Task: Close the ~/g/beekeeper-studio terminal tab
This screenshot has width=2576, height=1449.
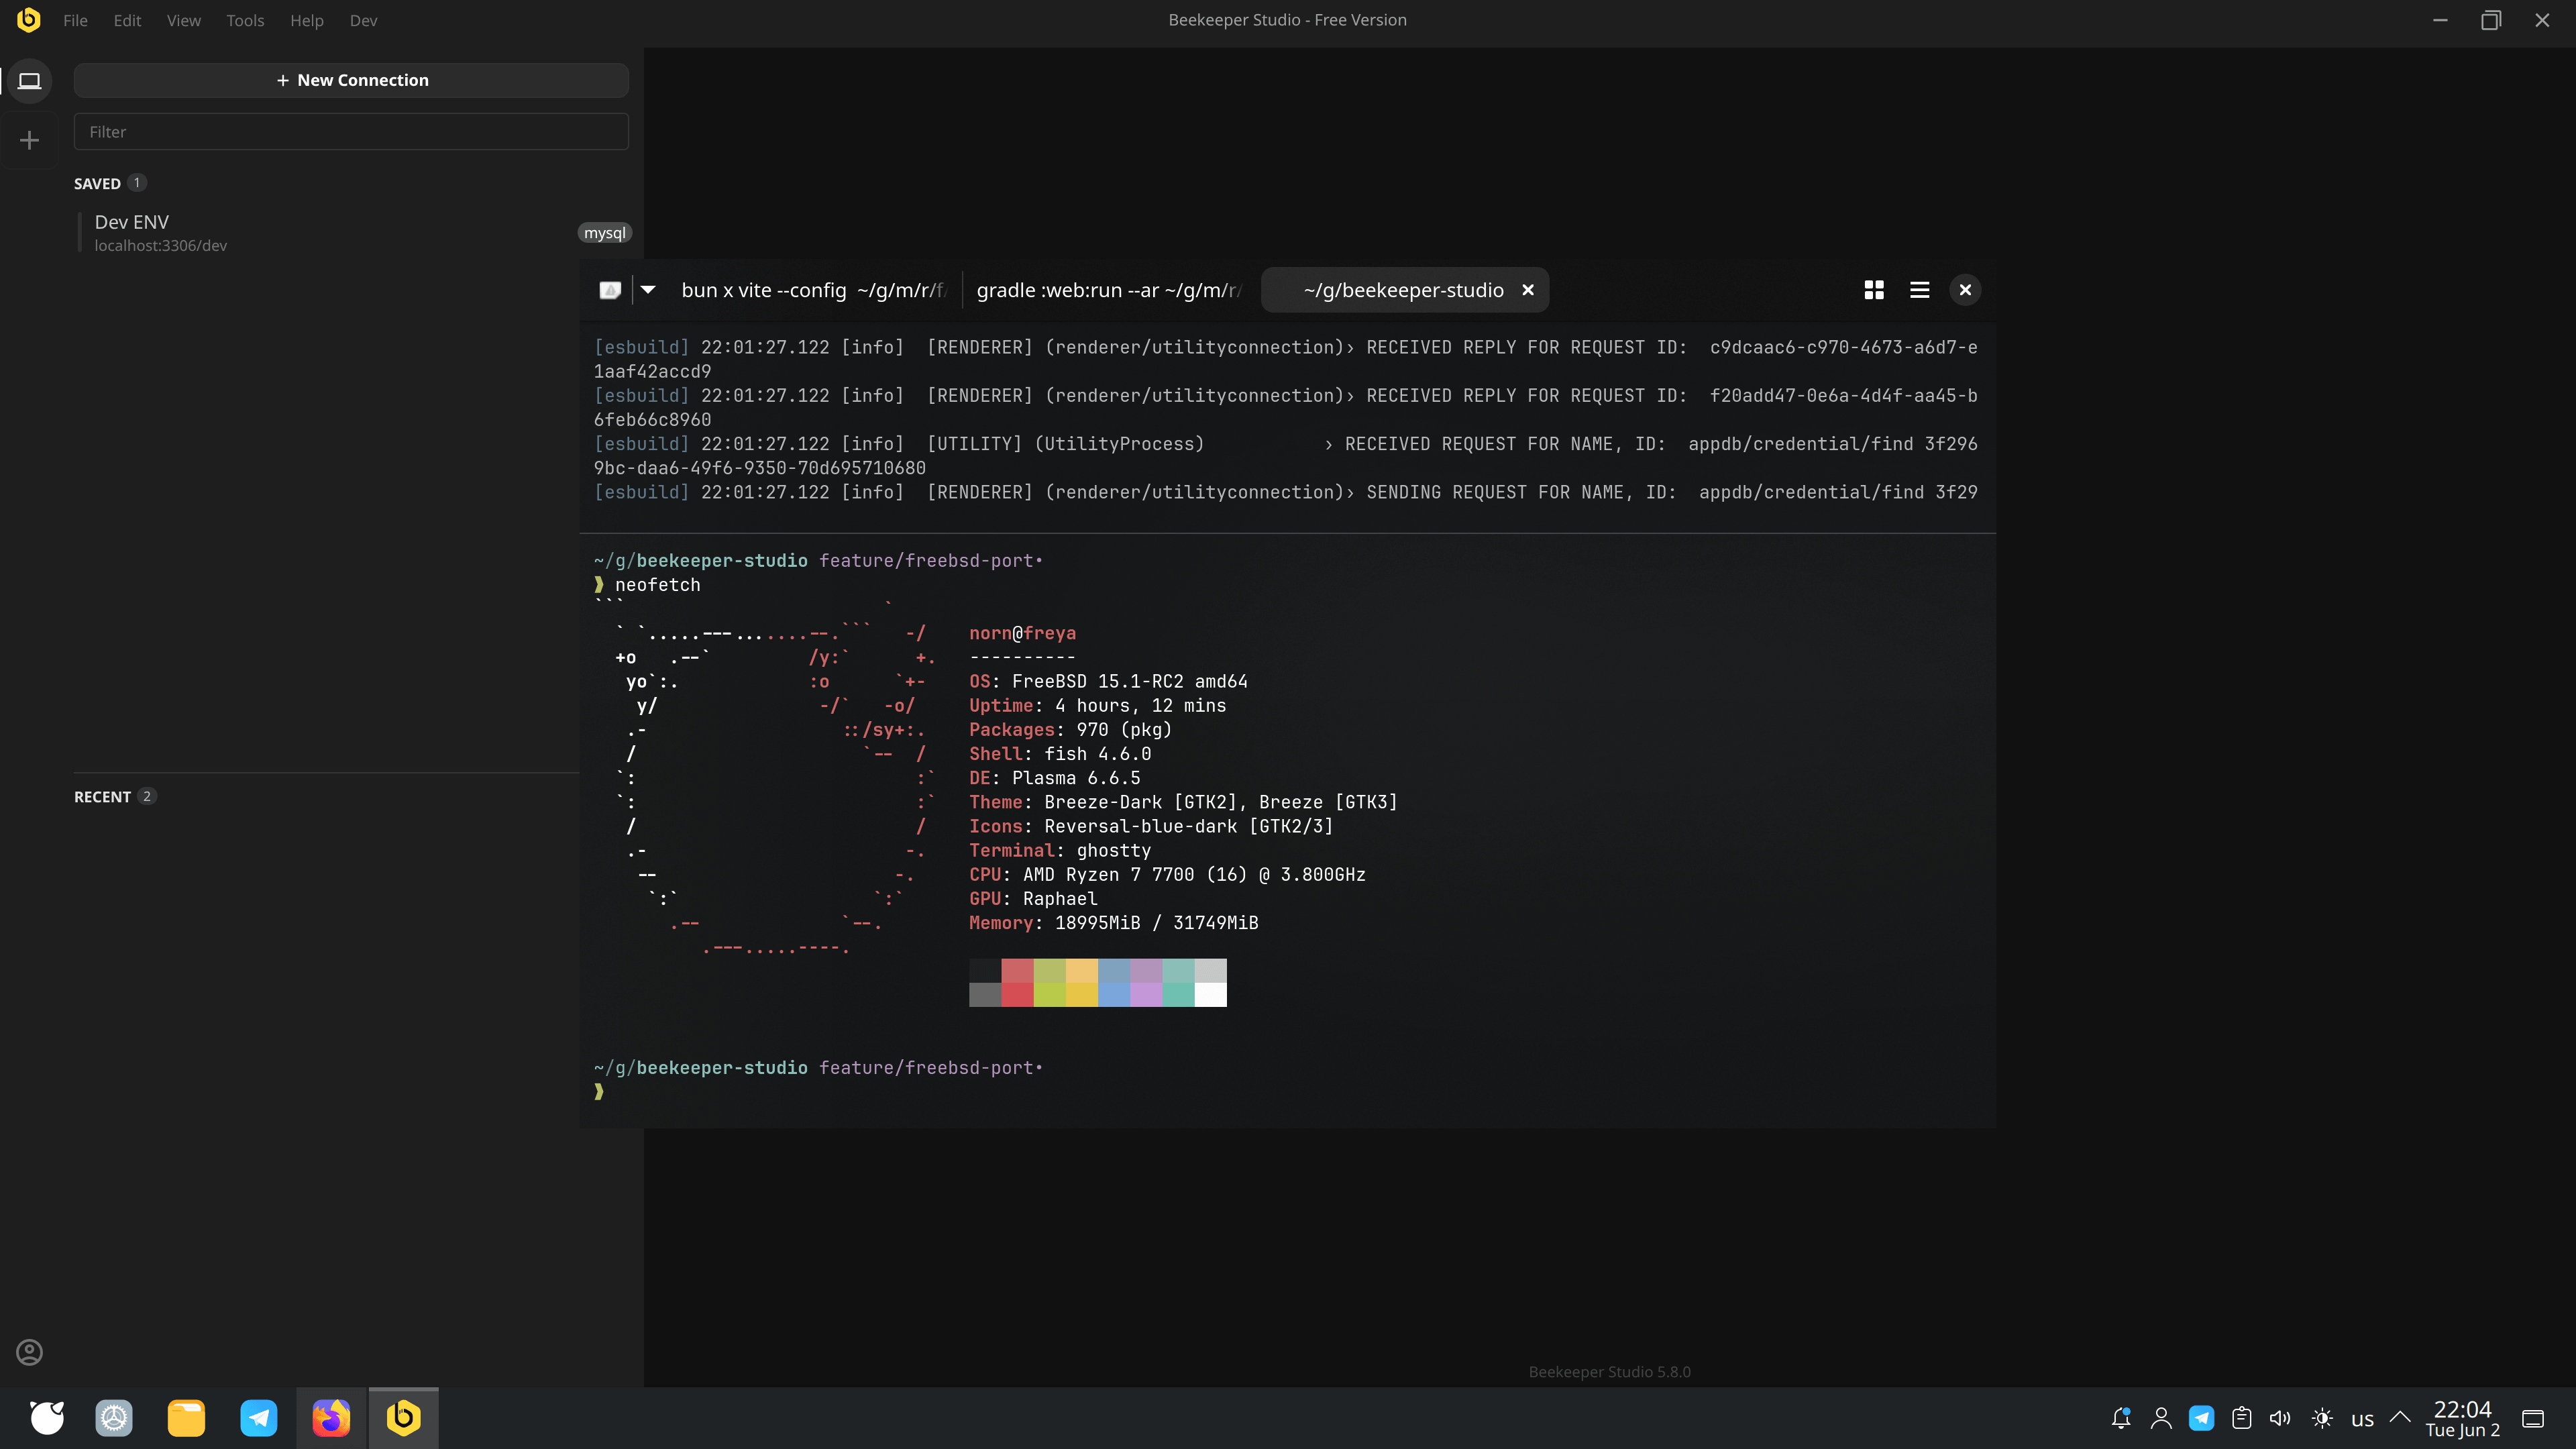Action: coord(1528,290)
